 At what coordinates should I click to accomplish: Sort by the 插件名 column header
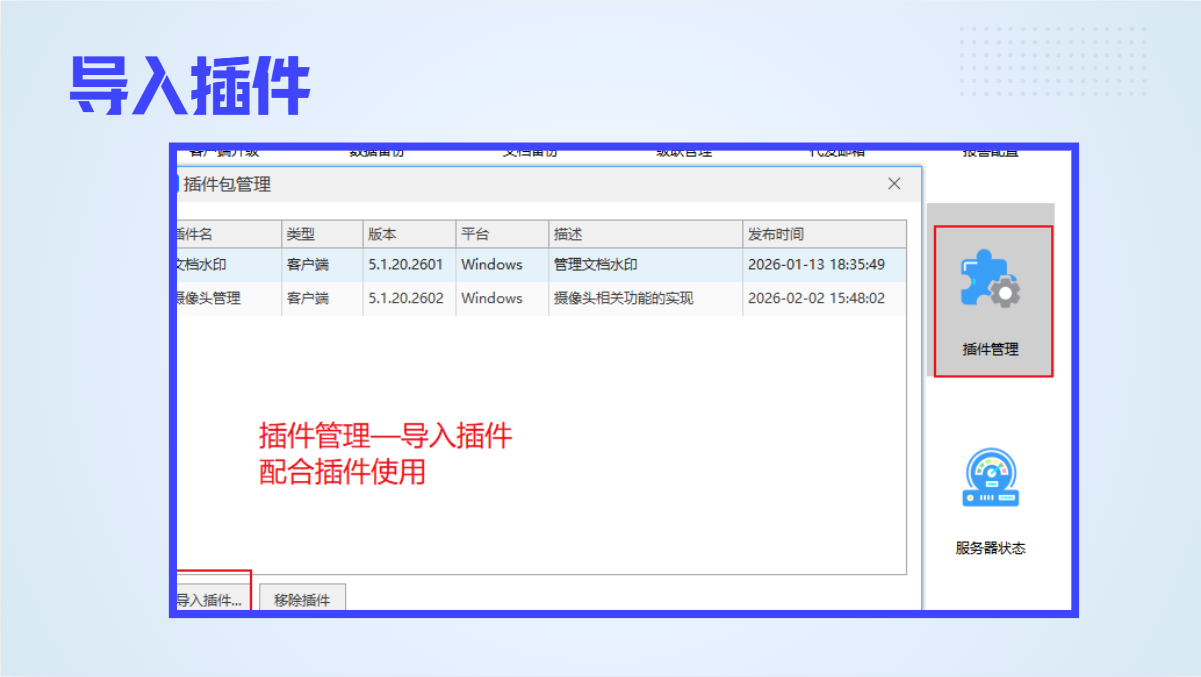[x=197, y=234]
